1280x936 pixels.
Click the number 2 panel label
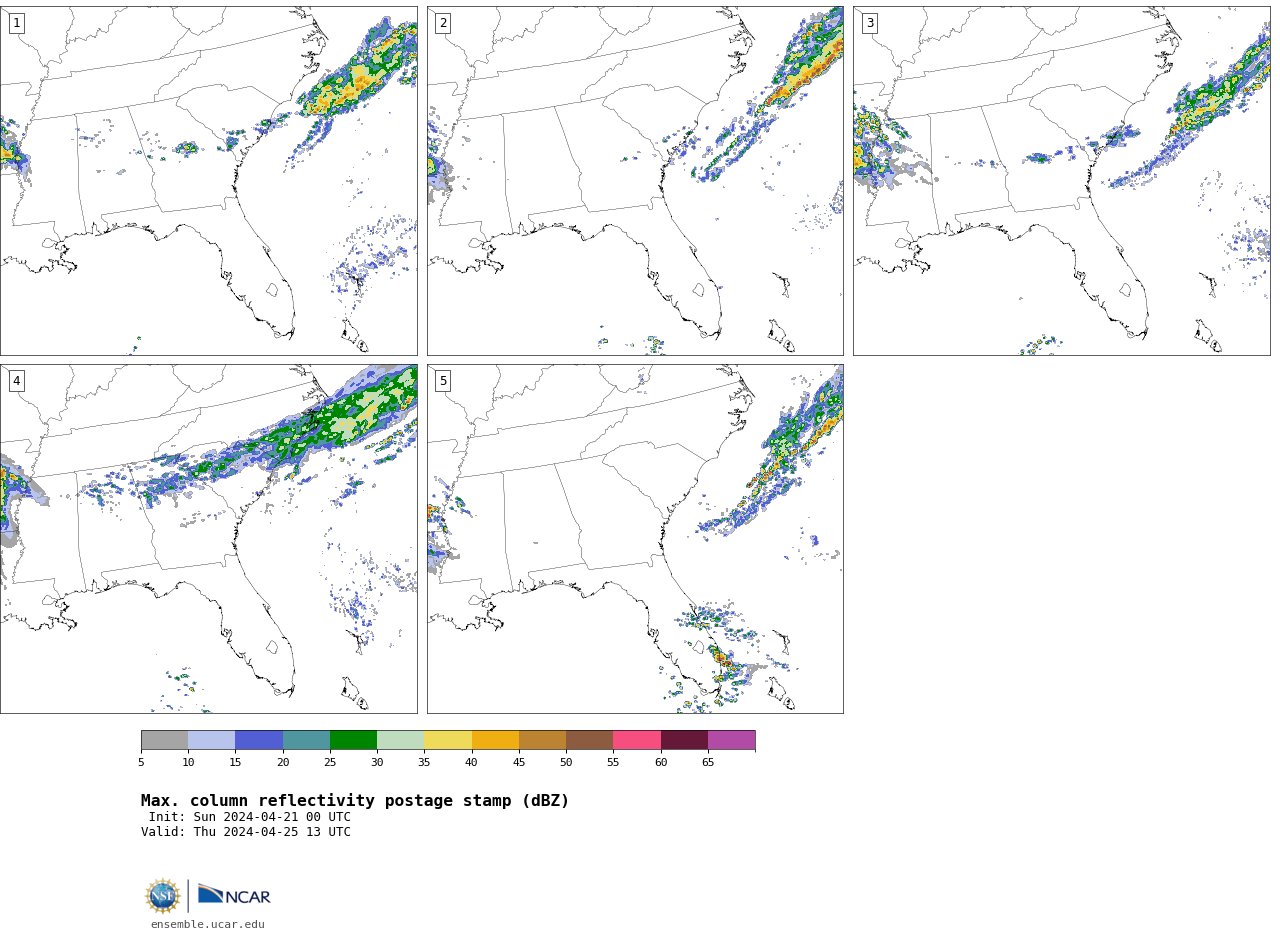click(x=443, y=23)
